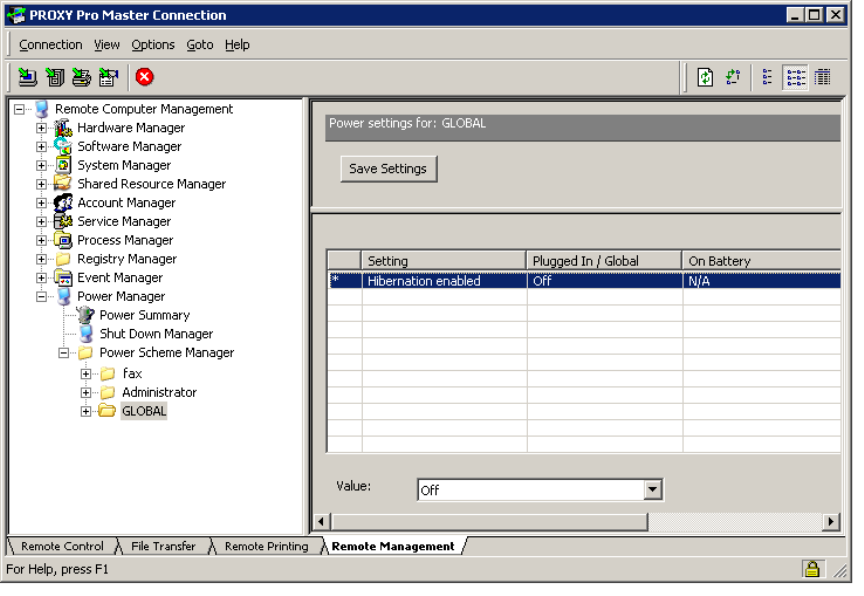Select the highlighted list view icon
This screenshot has height=596, width=864.
[795, 77]
